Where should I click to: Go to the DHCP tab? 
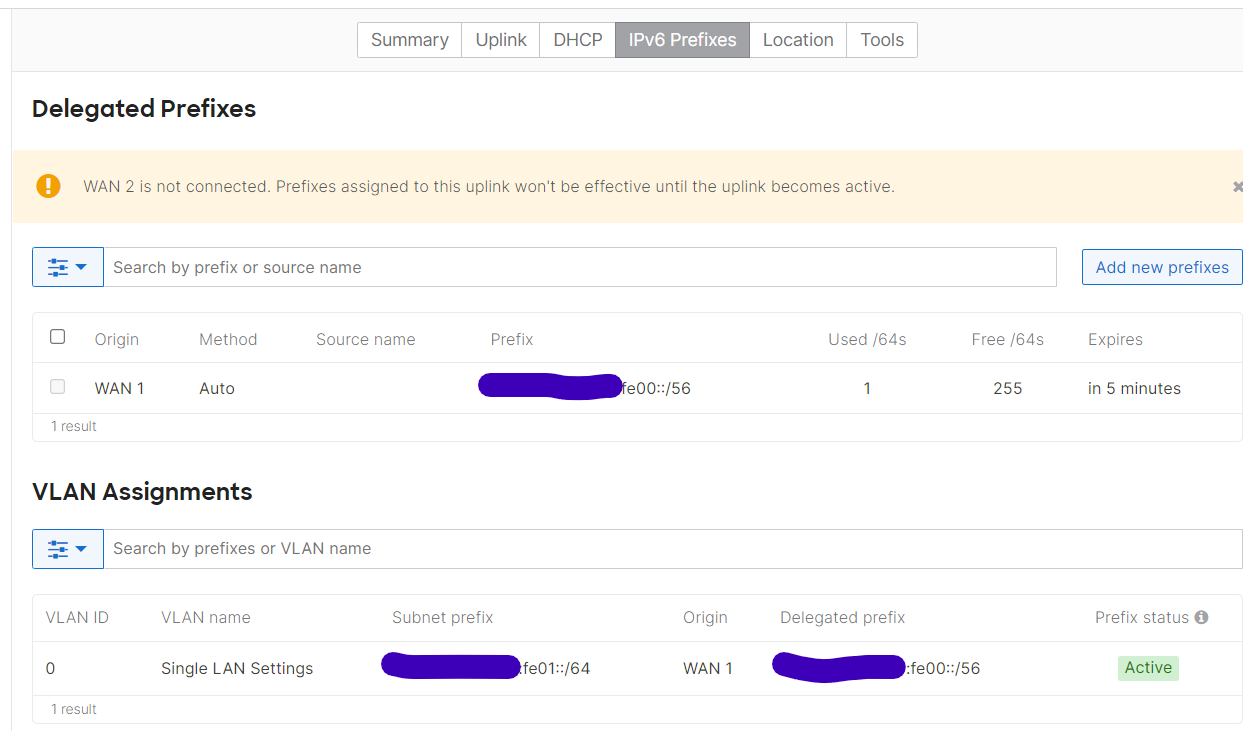point(578,40)
